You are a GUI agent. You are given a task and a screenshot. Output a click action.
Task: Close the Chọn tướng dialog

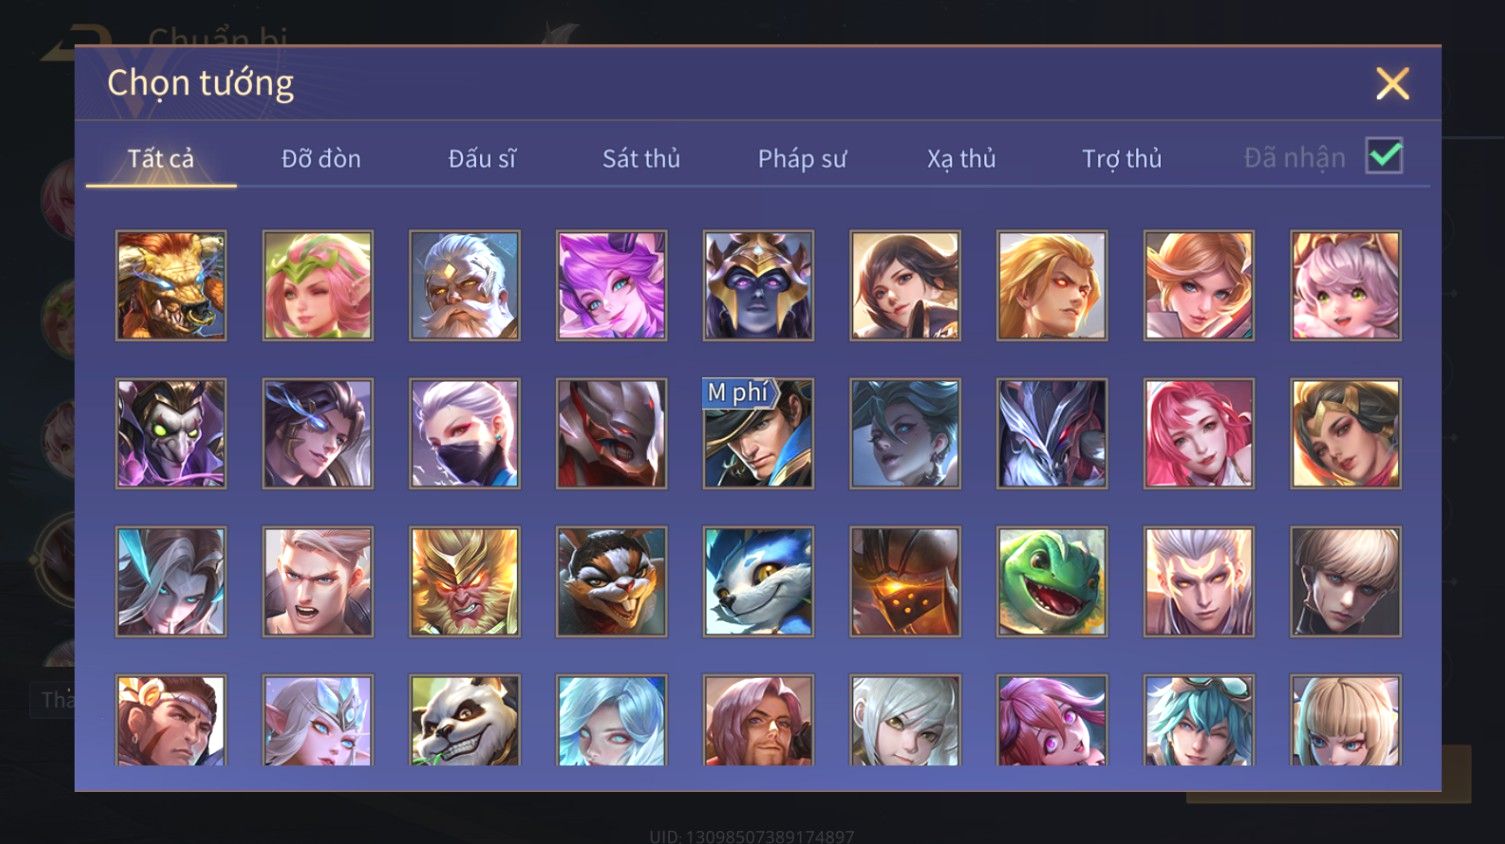point(1392,84)
